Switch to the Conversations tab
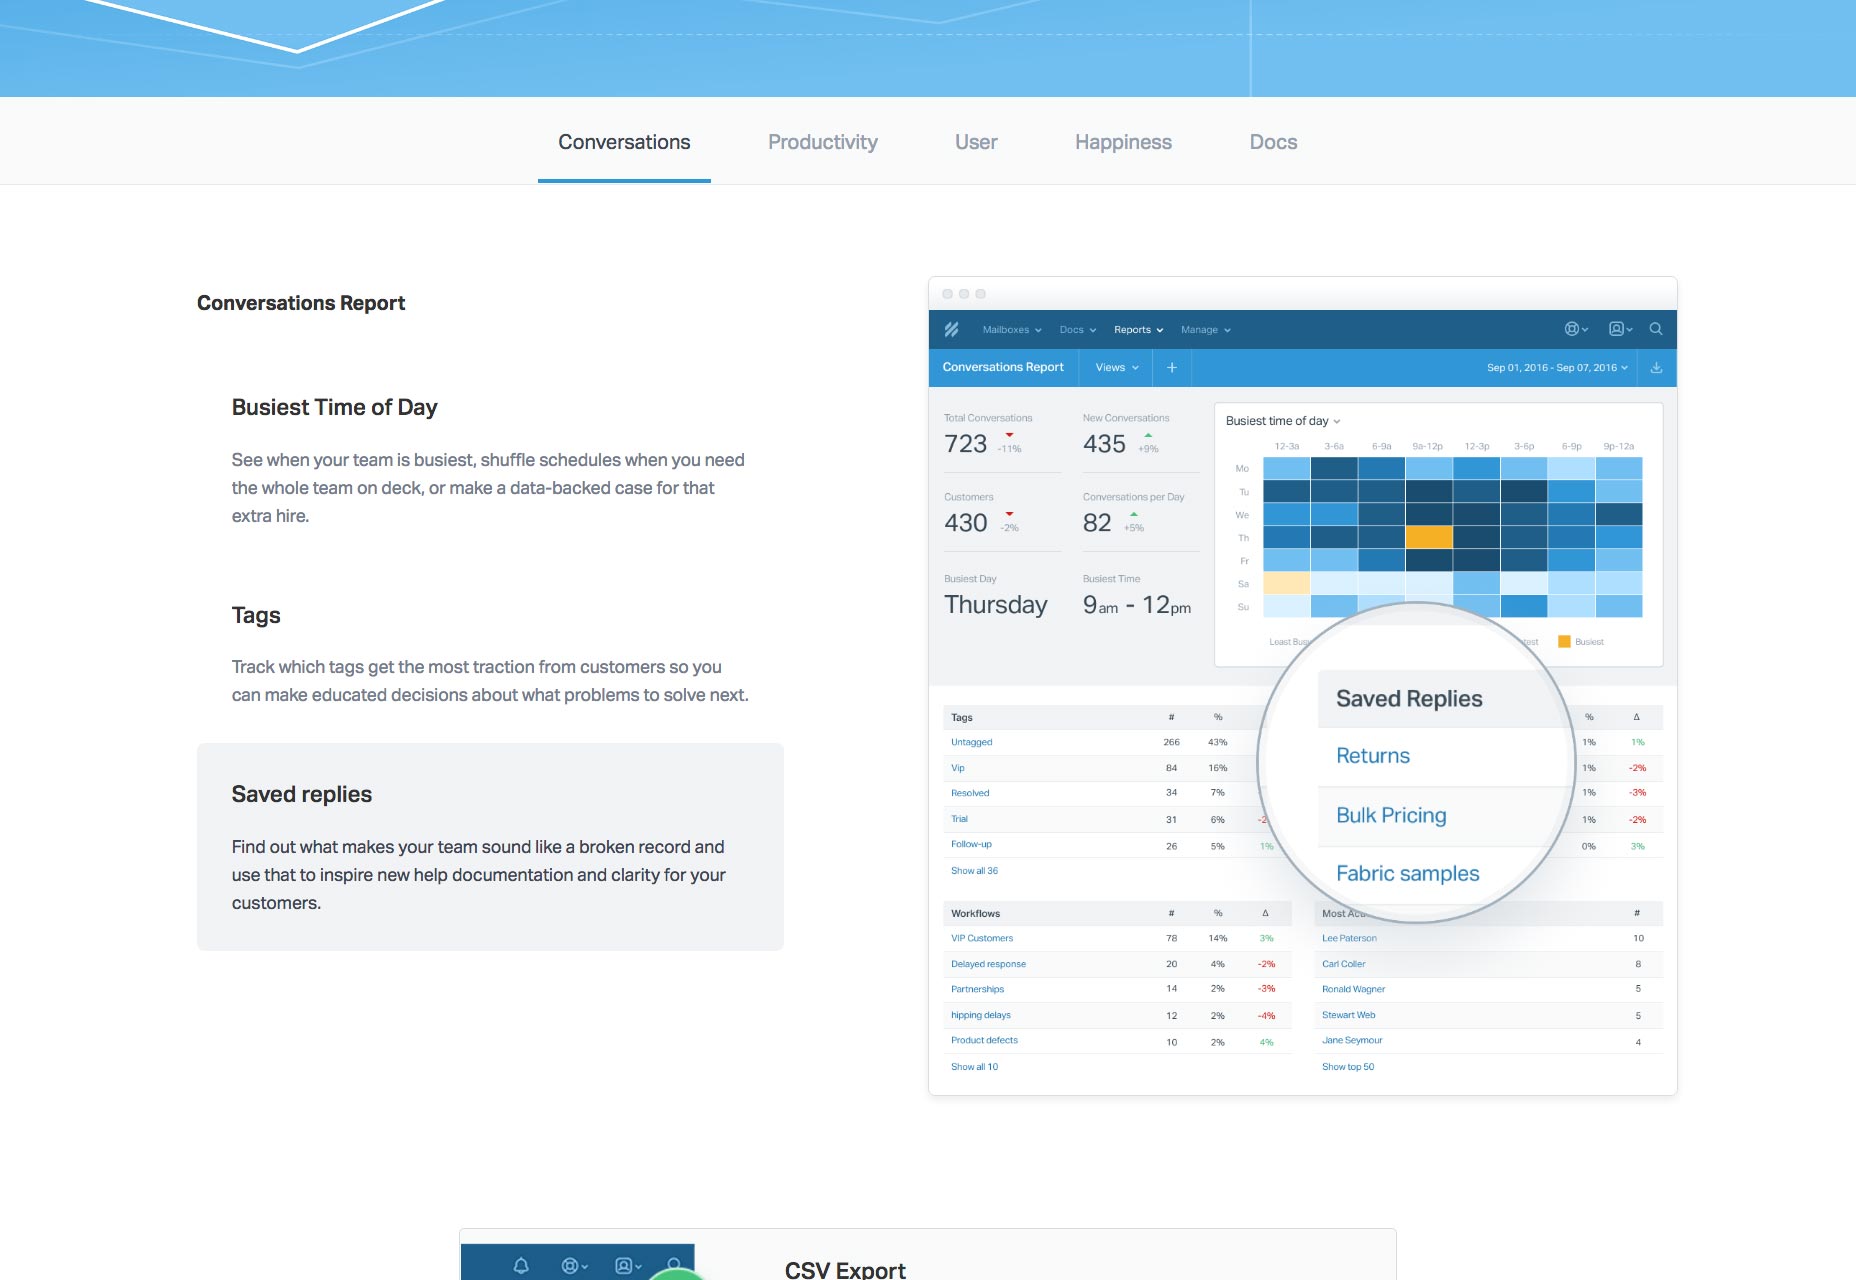This screenshot has height=1280, width=1856. pyautogui.click(x=624, y=142)
